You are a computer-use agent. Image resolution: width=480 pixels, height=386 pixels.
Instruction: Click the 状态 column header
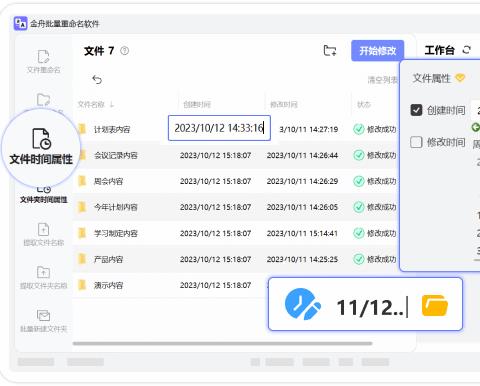tap(364, 105)
